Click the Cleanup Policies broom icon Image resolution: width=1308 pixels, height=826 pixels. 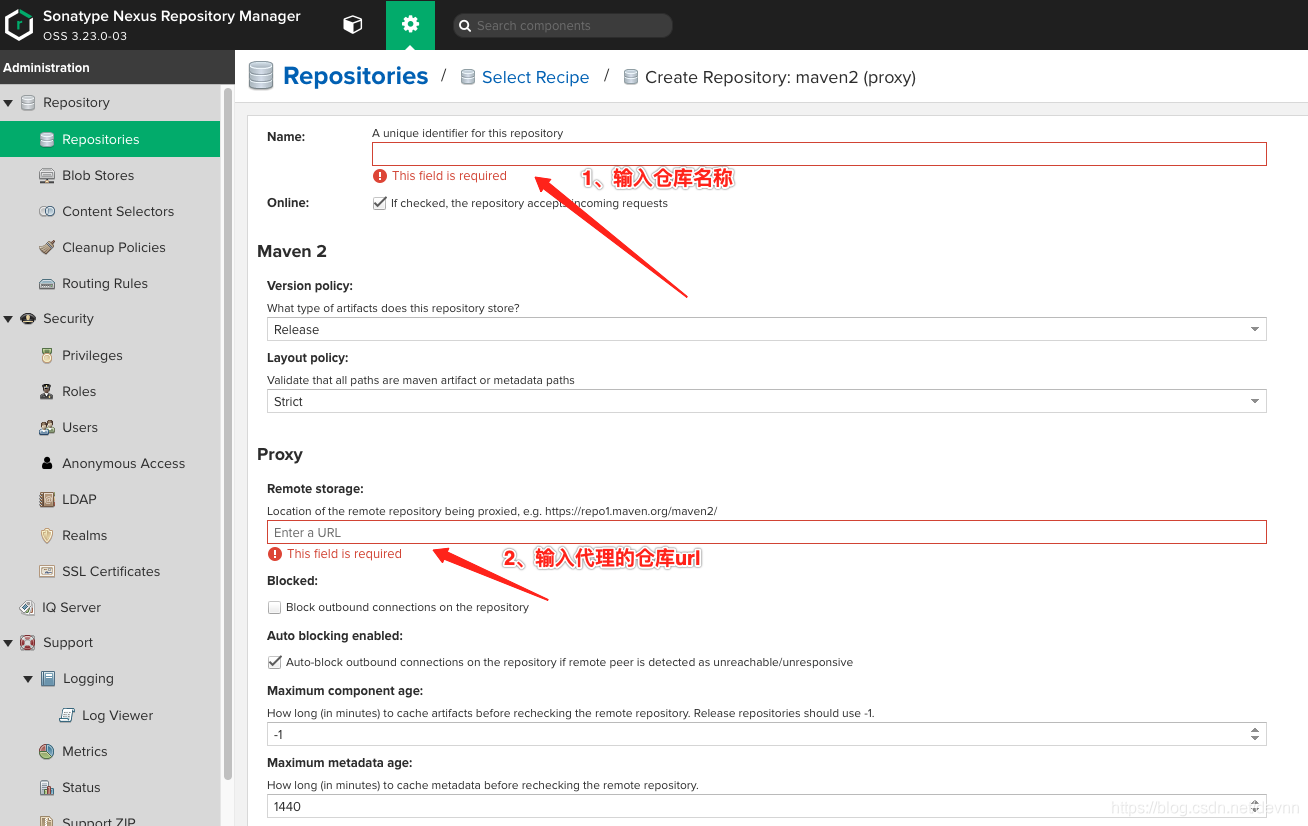point(47,247)
